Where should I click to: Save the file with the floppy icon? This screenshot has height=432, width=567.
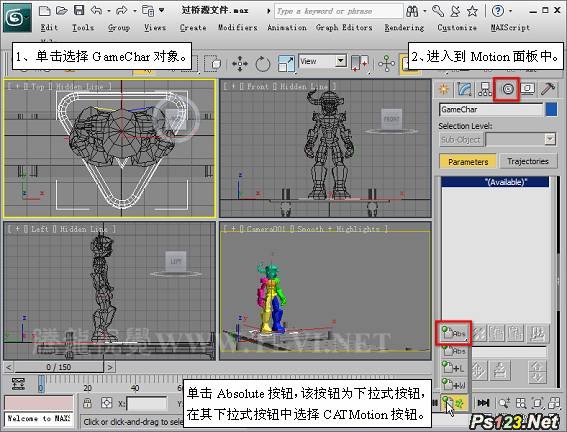click(x=79, y=10)
